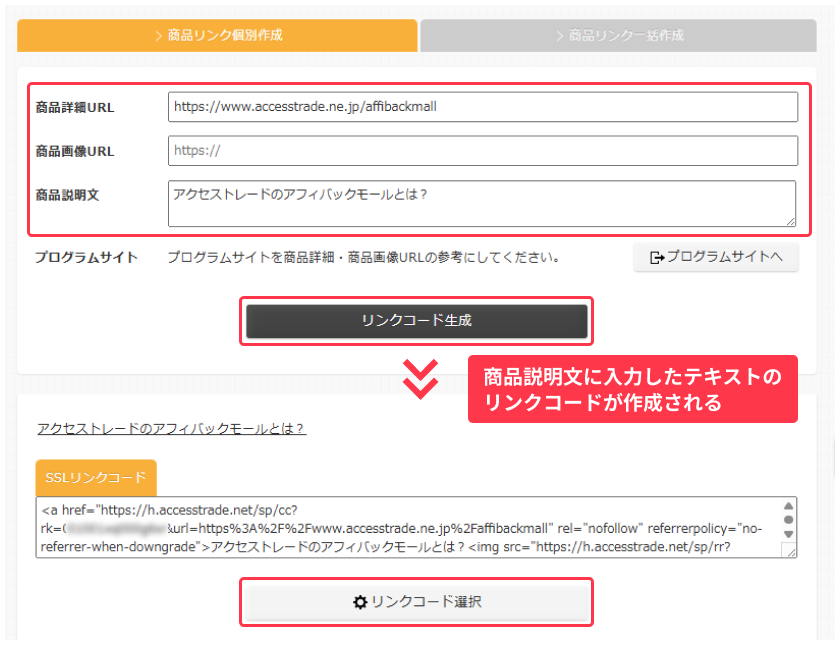
Task: Click the chevron on 商品リンク個別作成 tab
Action: [x=159, y=36]
